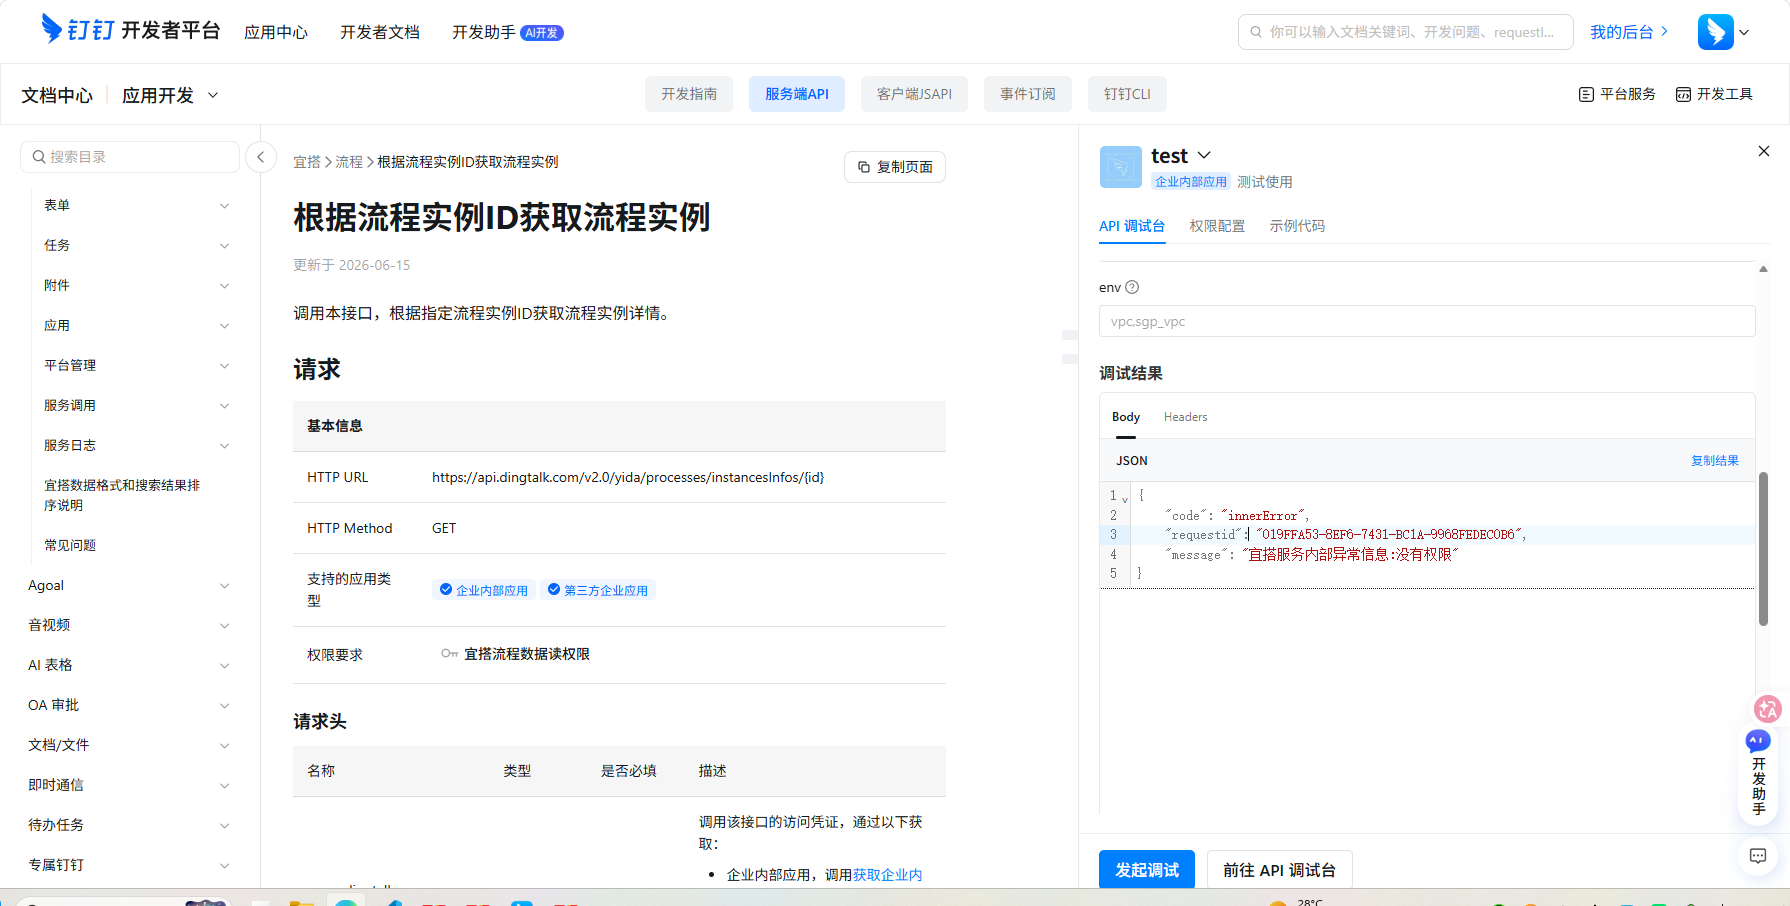Switch to the 开发指南 tab
The image size is (1790, 906).
tap(689, 94)
